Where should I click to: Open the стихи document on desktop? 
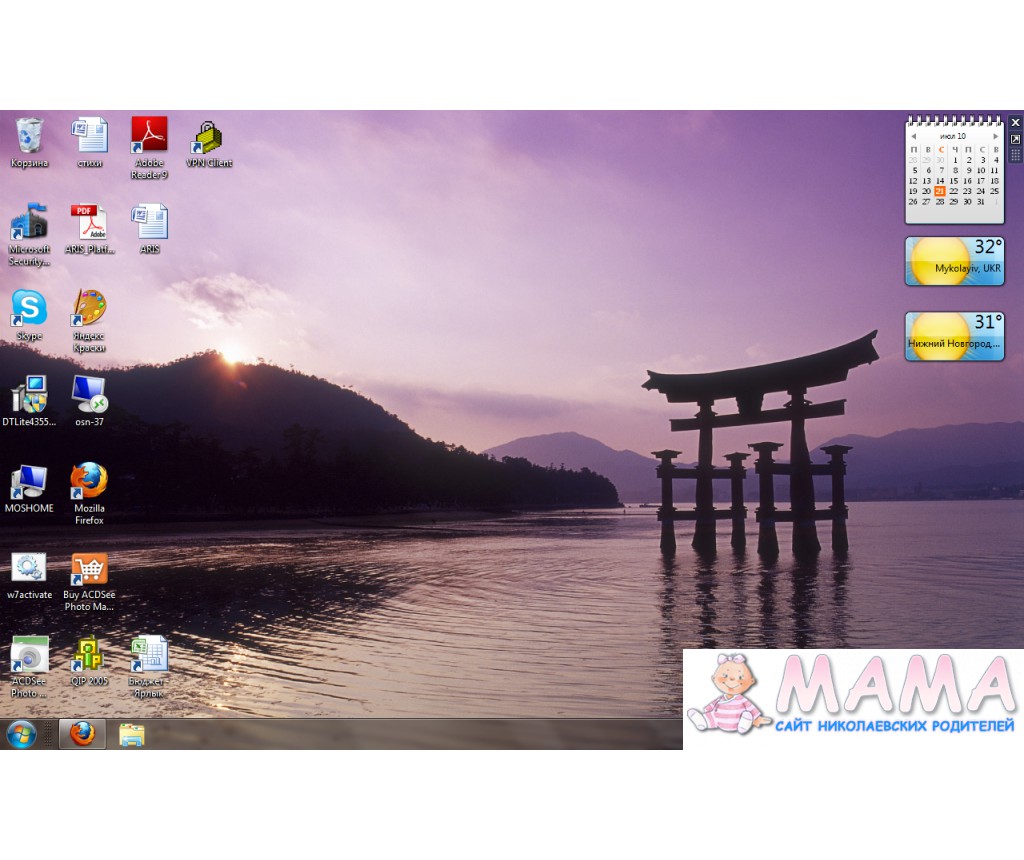pyautogui.click(x=89, y=136)
